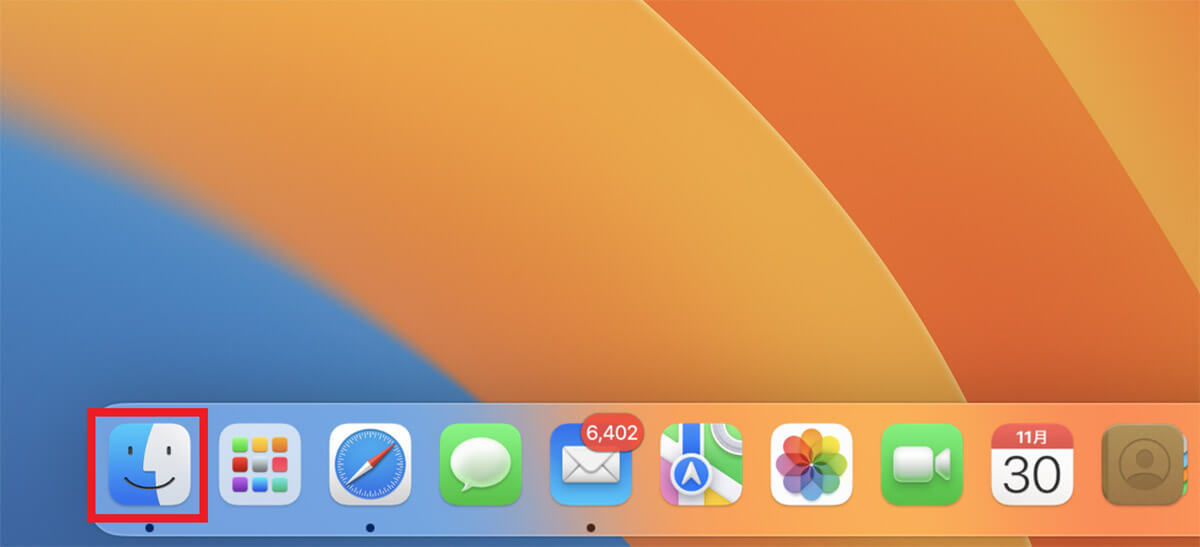Open the Contacts app
Viewport: 1200px width, 547px height.
(1142, 464)
